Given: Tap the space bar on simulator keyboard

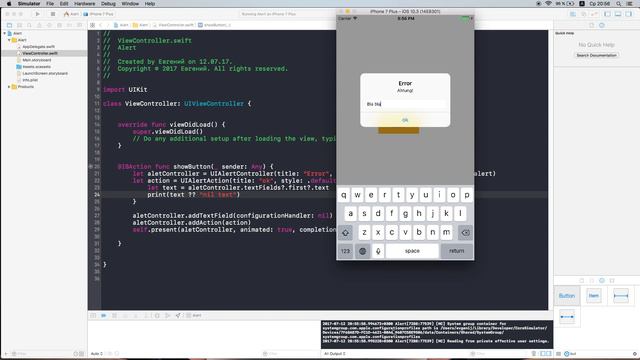Looking at the screenshot, I should (412, 251).
